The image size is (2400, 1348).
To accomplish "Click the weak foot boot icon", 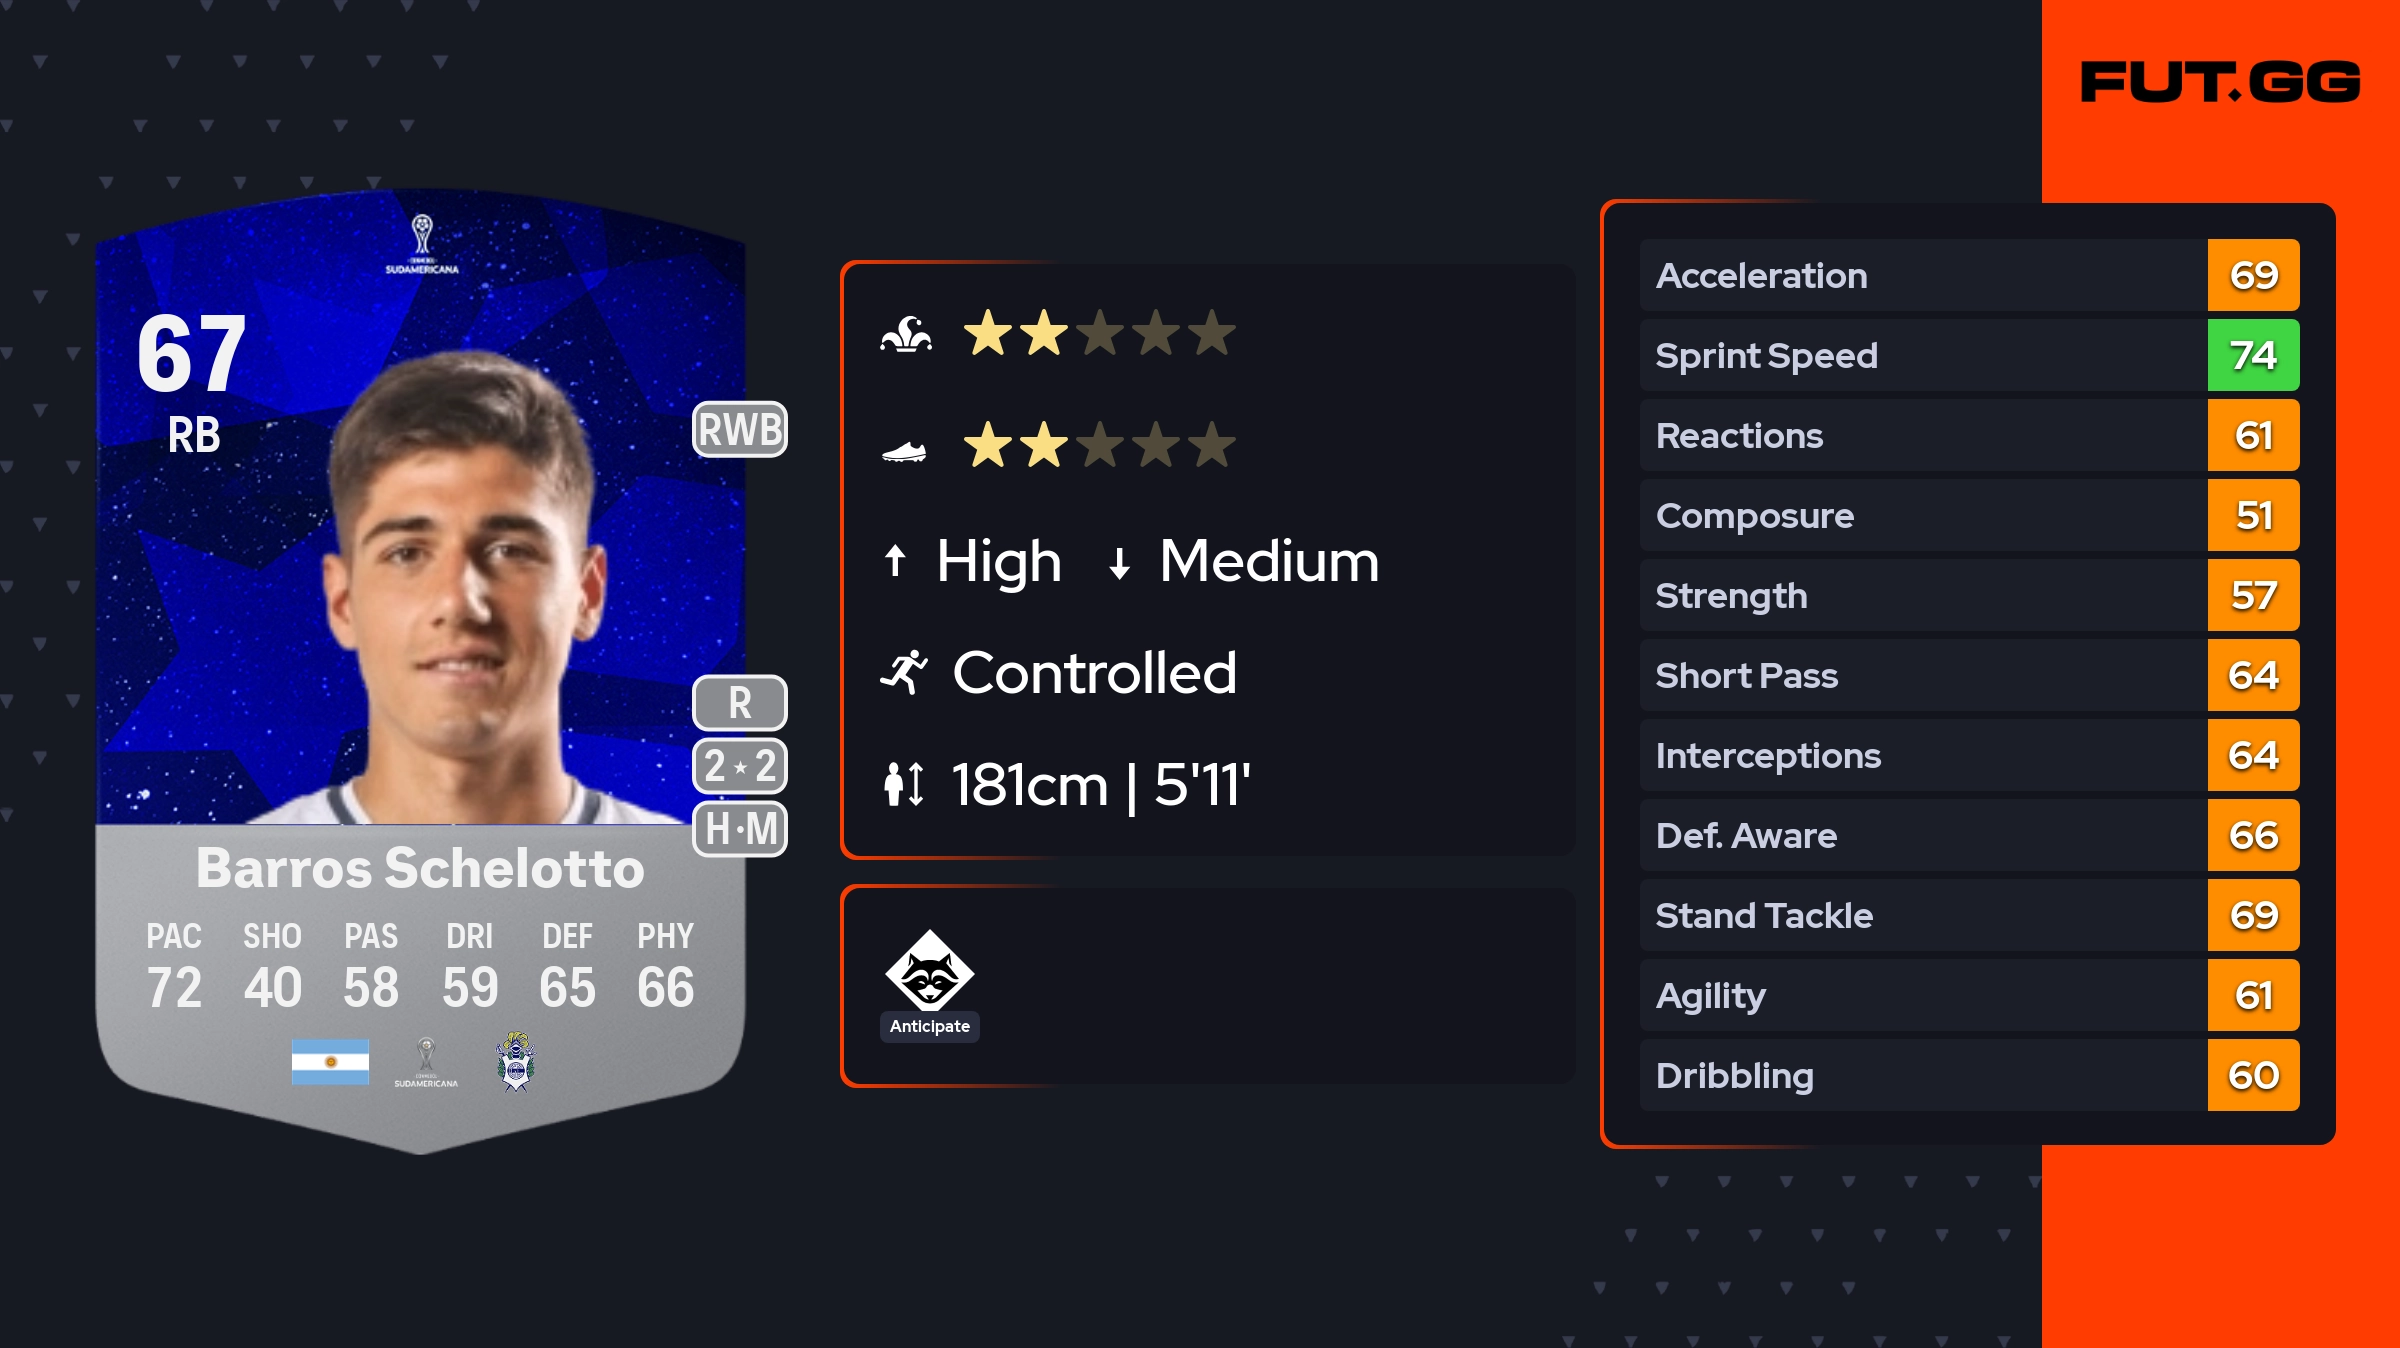I will click(904, 452).
